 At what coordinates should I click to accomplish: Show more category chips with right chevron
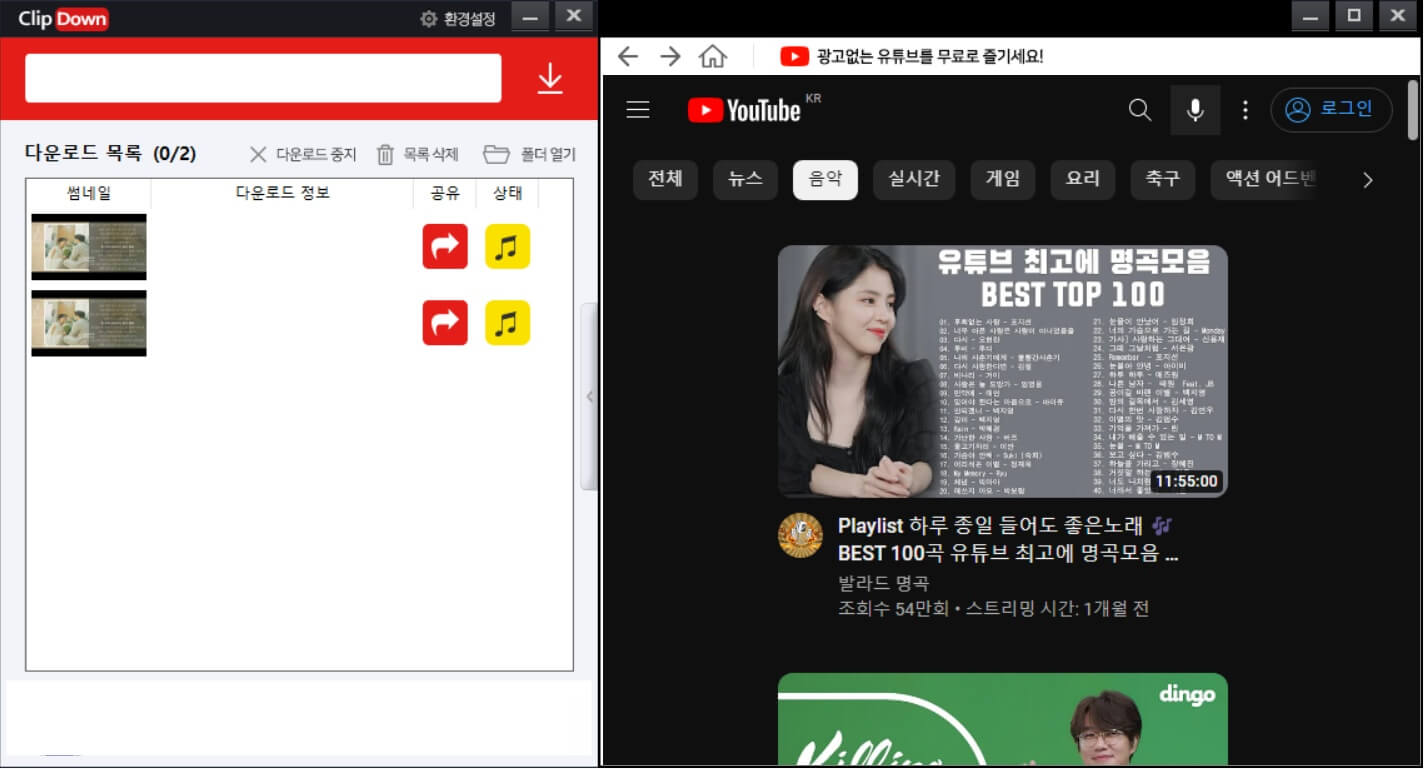(x=1368, y=180)
